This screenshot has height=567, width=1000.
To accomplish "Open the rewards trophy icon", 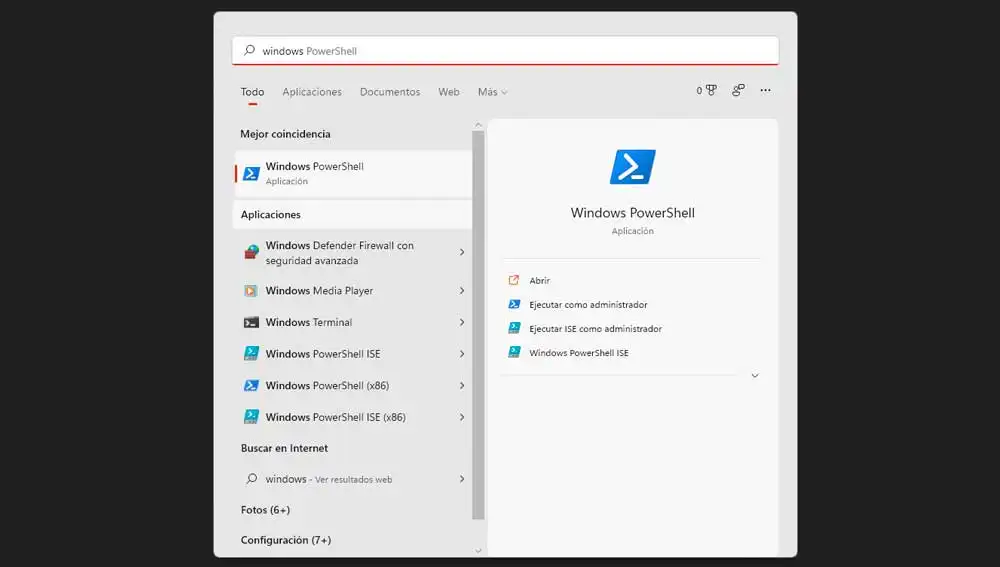I will (711, 91).
